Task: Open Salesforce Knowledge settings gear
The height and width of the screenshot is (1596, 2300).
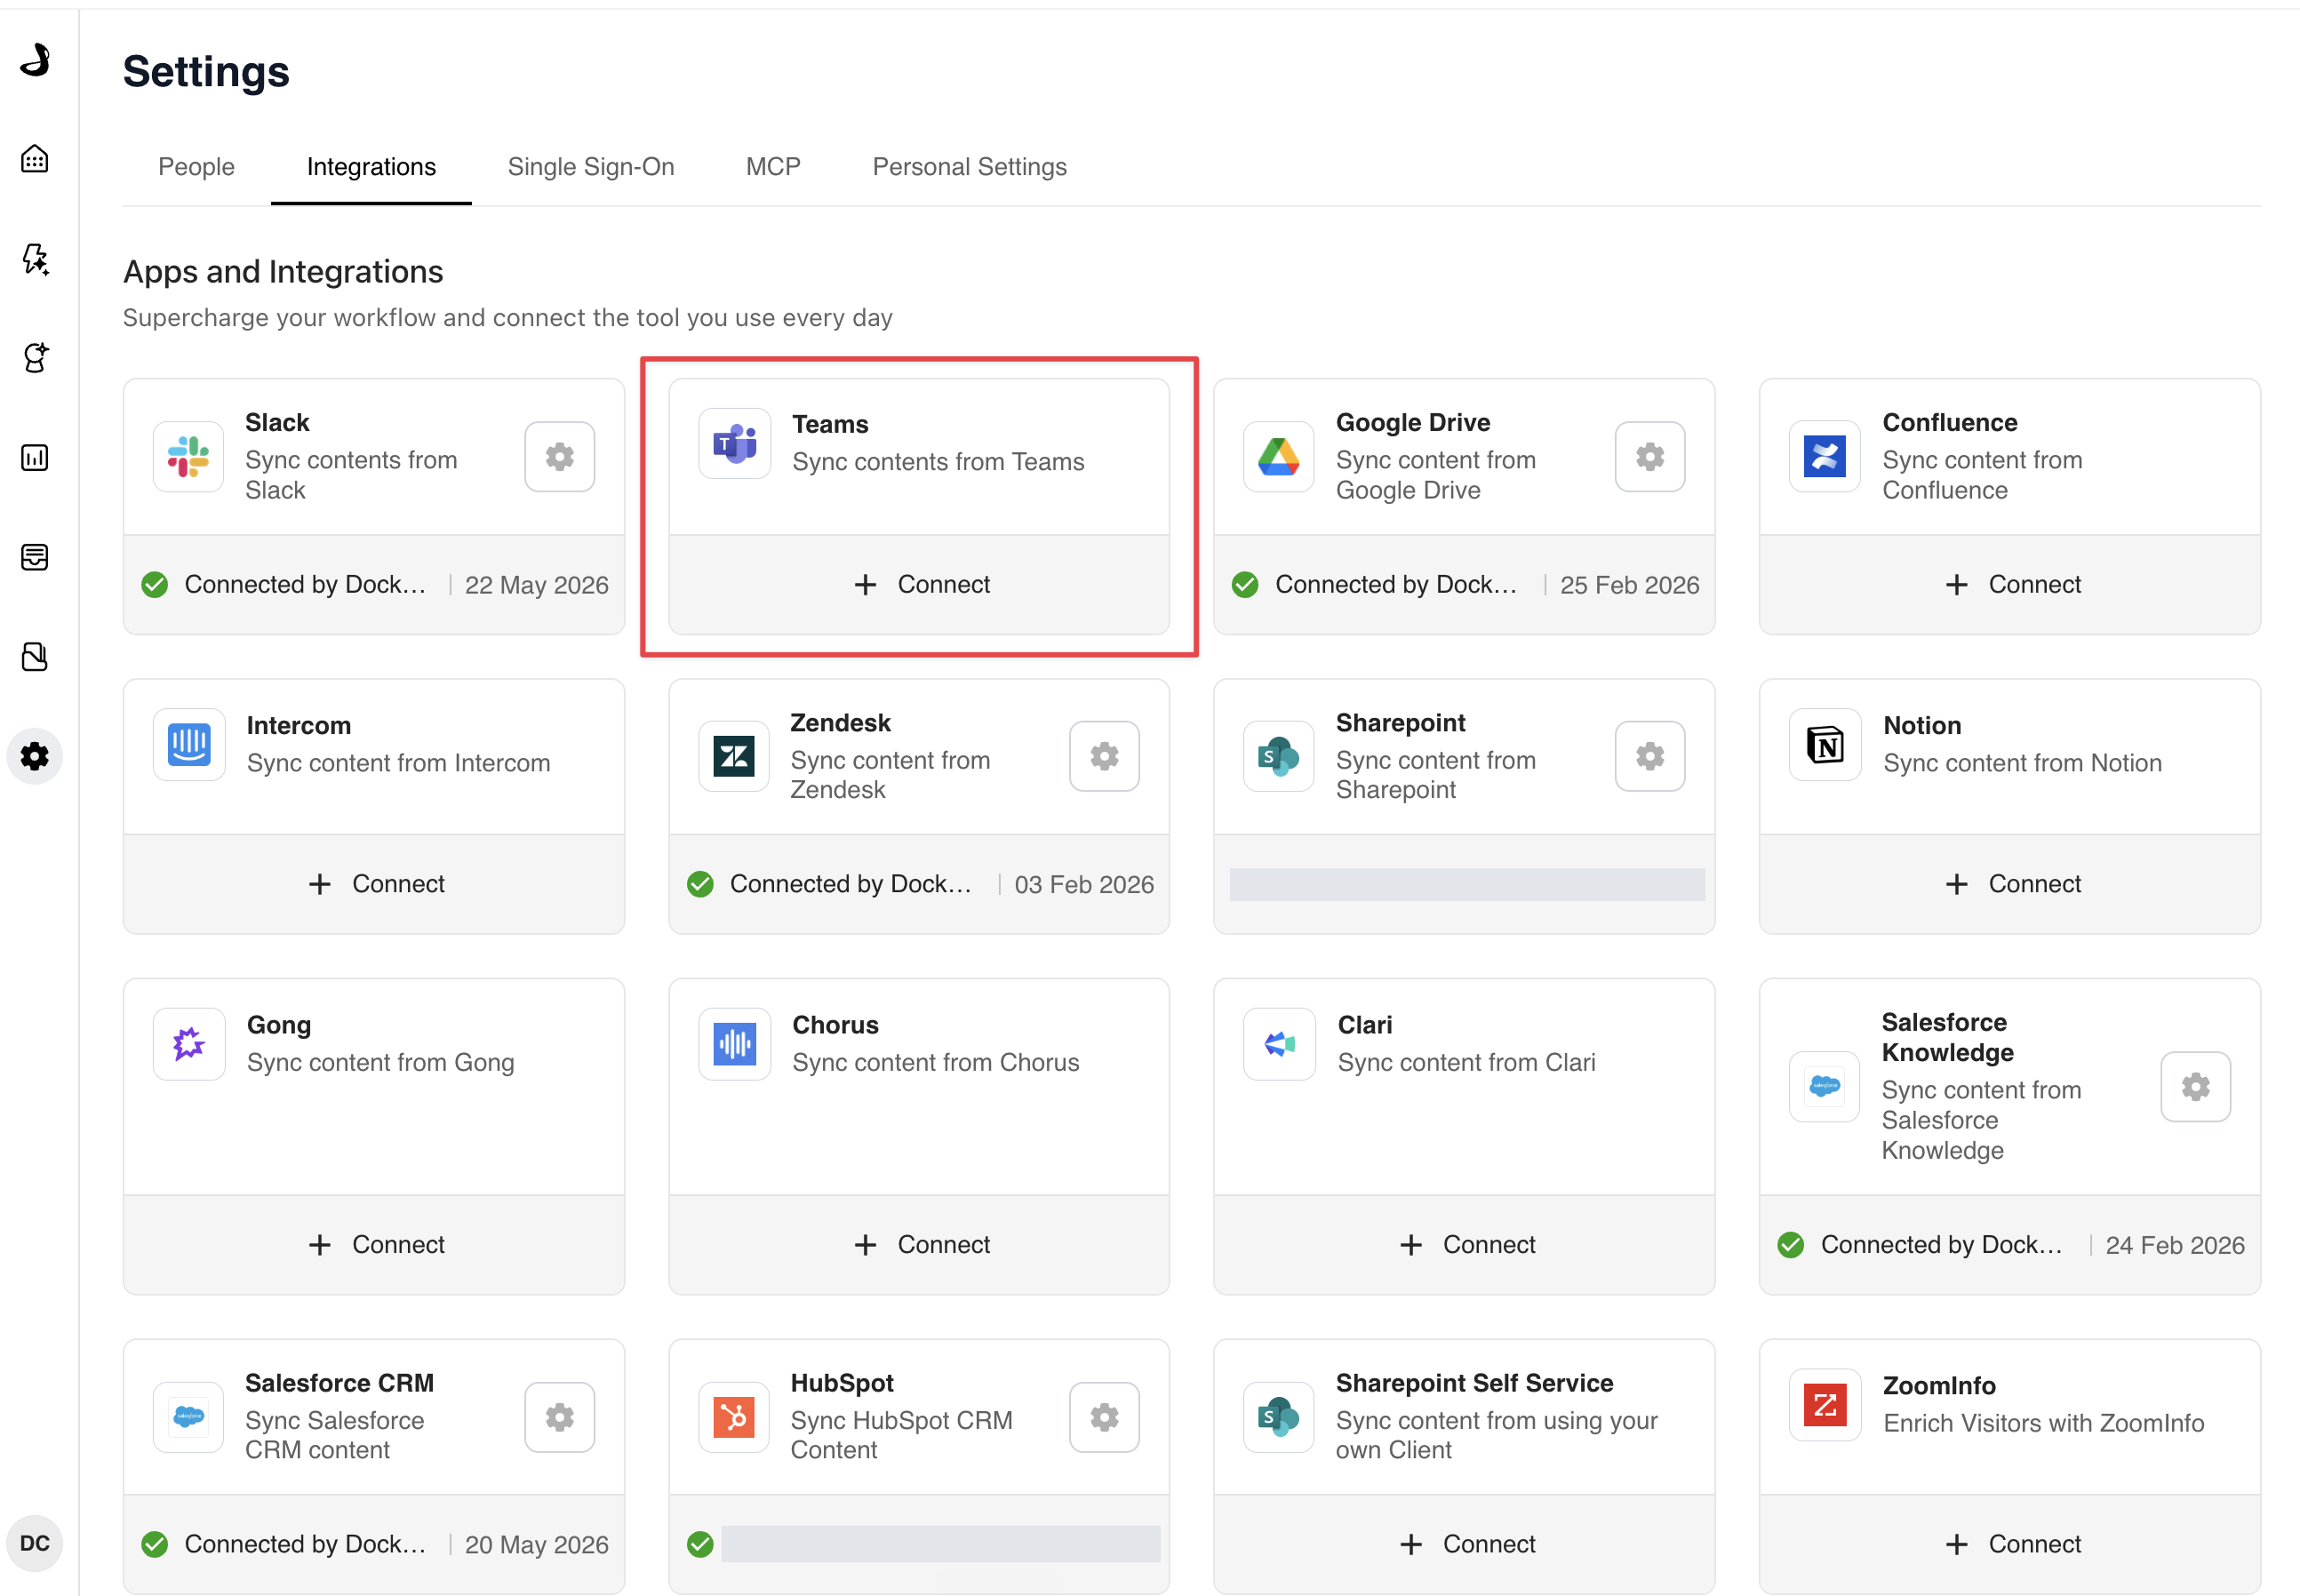Action: [2195, 1087]
